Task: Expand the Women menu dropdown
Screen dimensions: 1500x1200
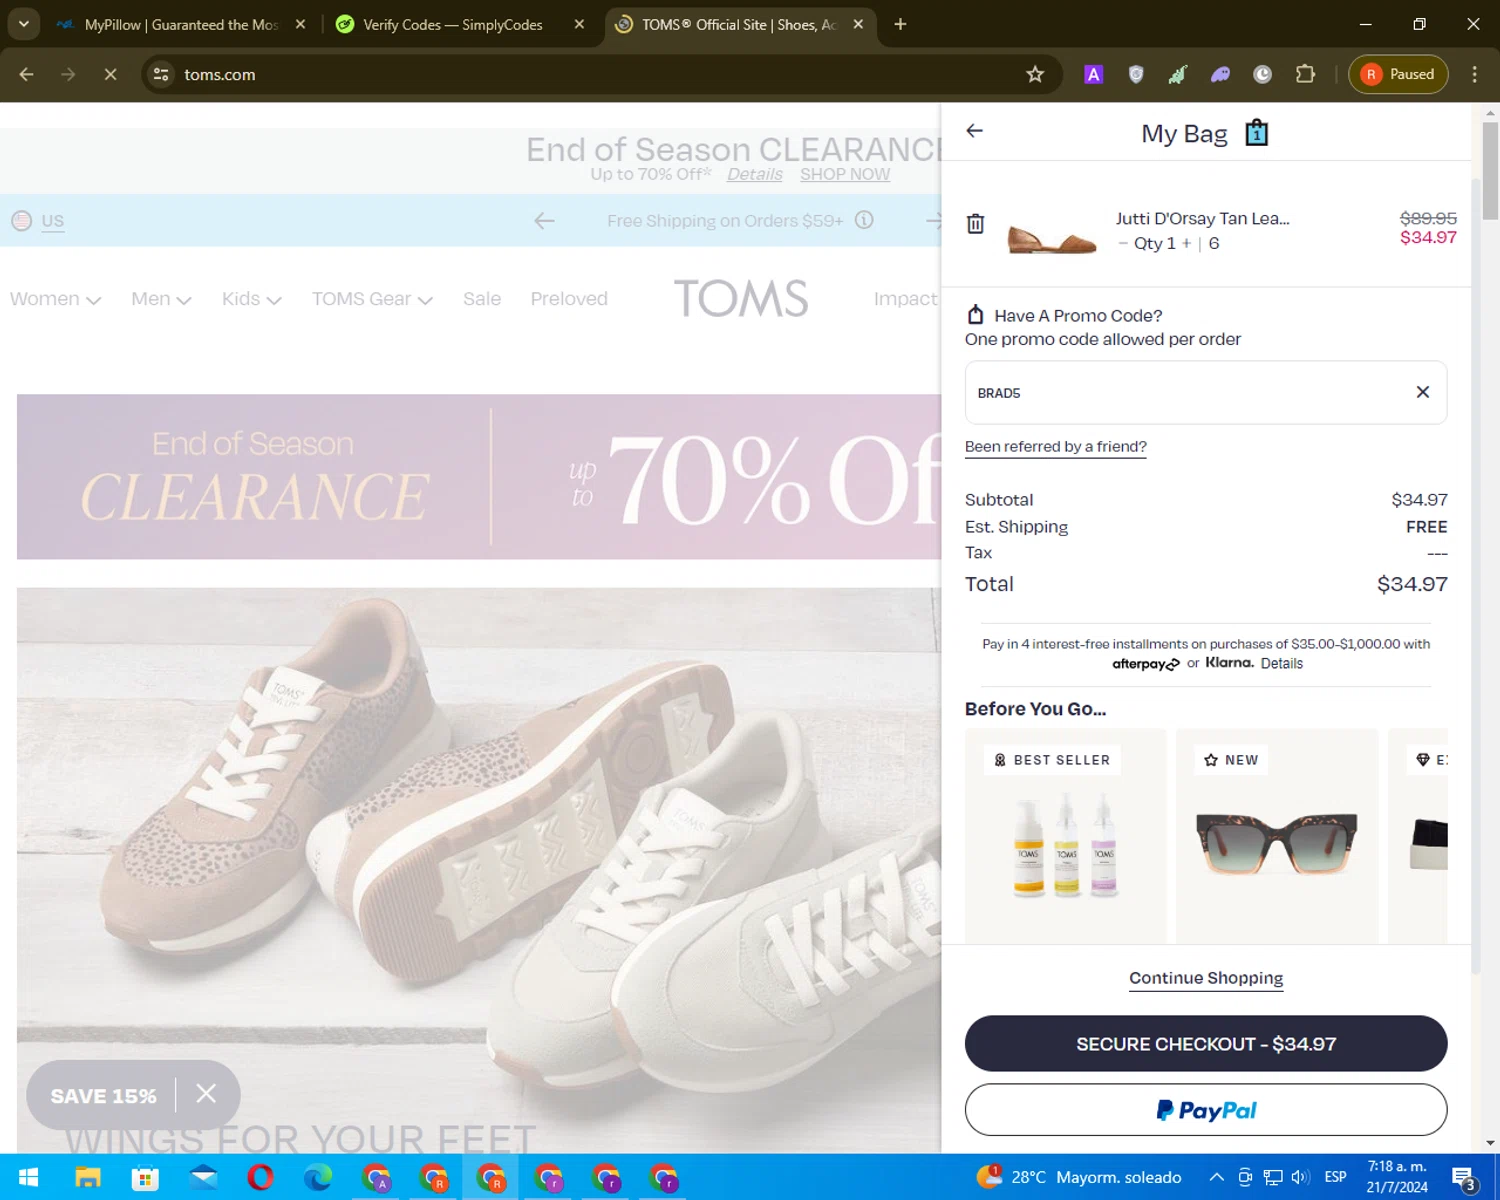Action: [55, 299]
